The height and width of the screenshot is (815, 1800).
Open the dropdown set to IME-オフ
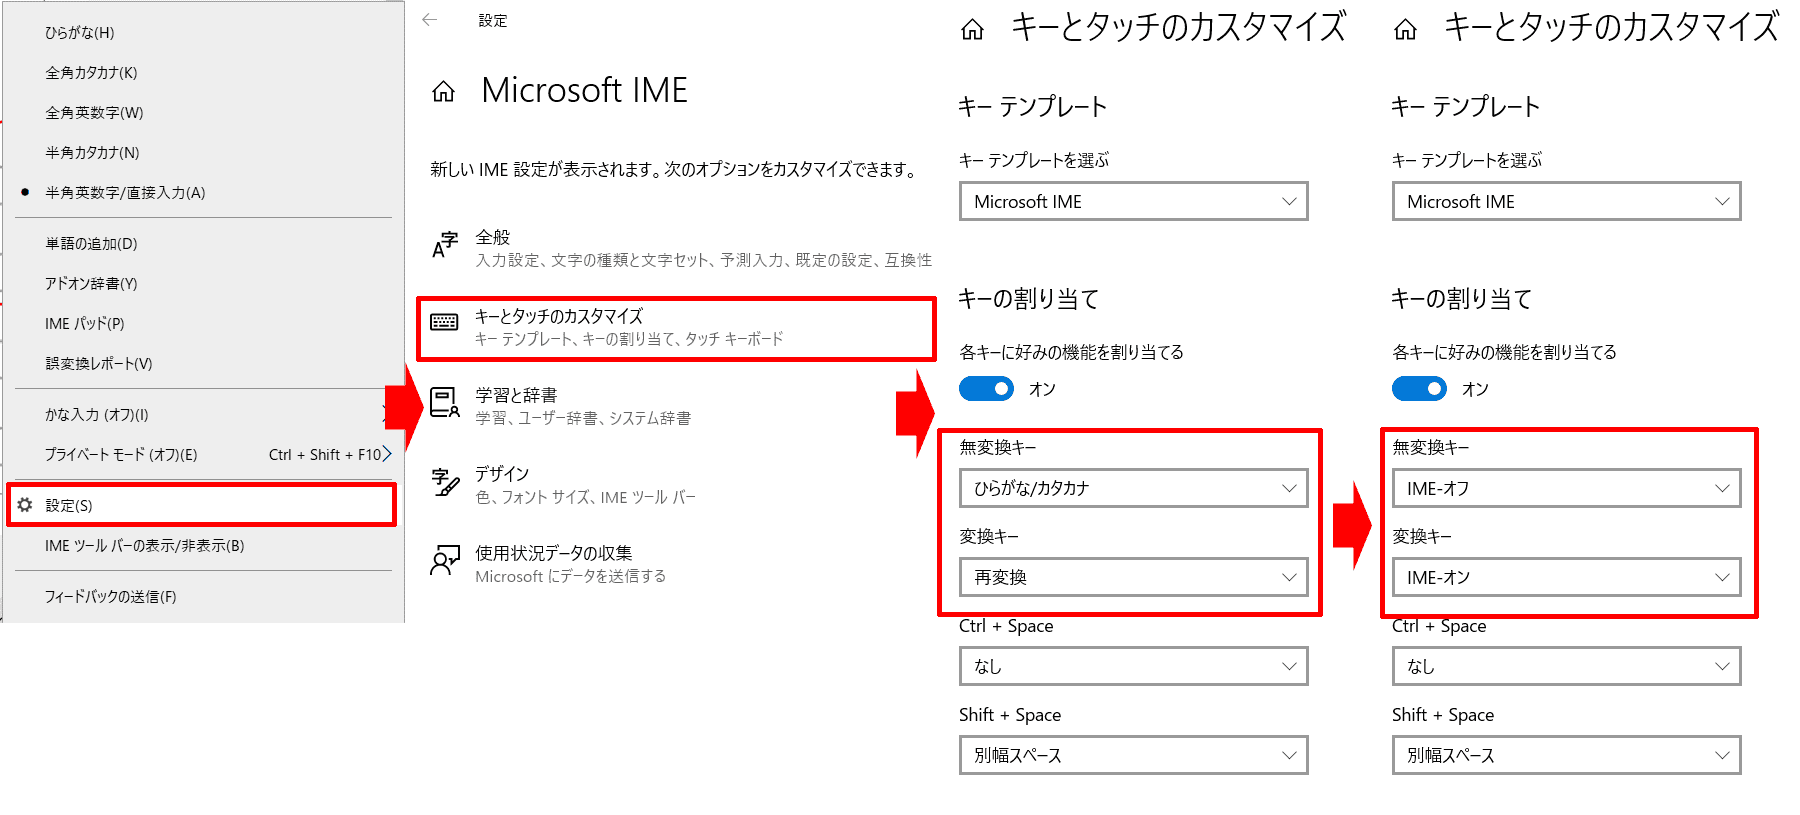coord(1566,488)
